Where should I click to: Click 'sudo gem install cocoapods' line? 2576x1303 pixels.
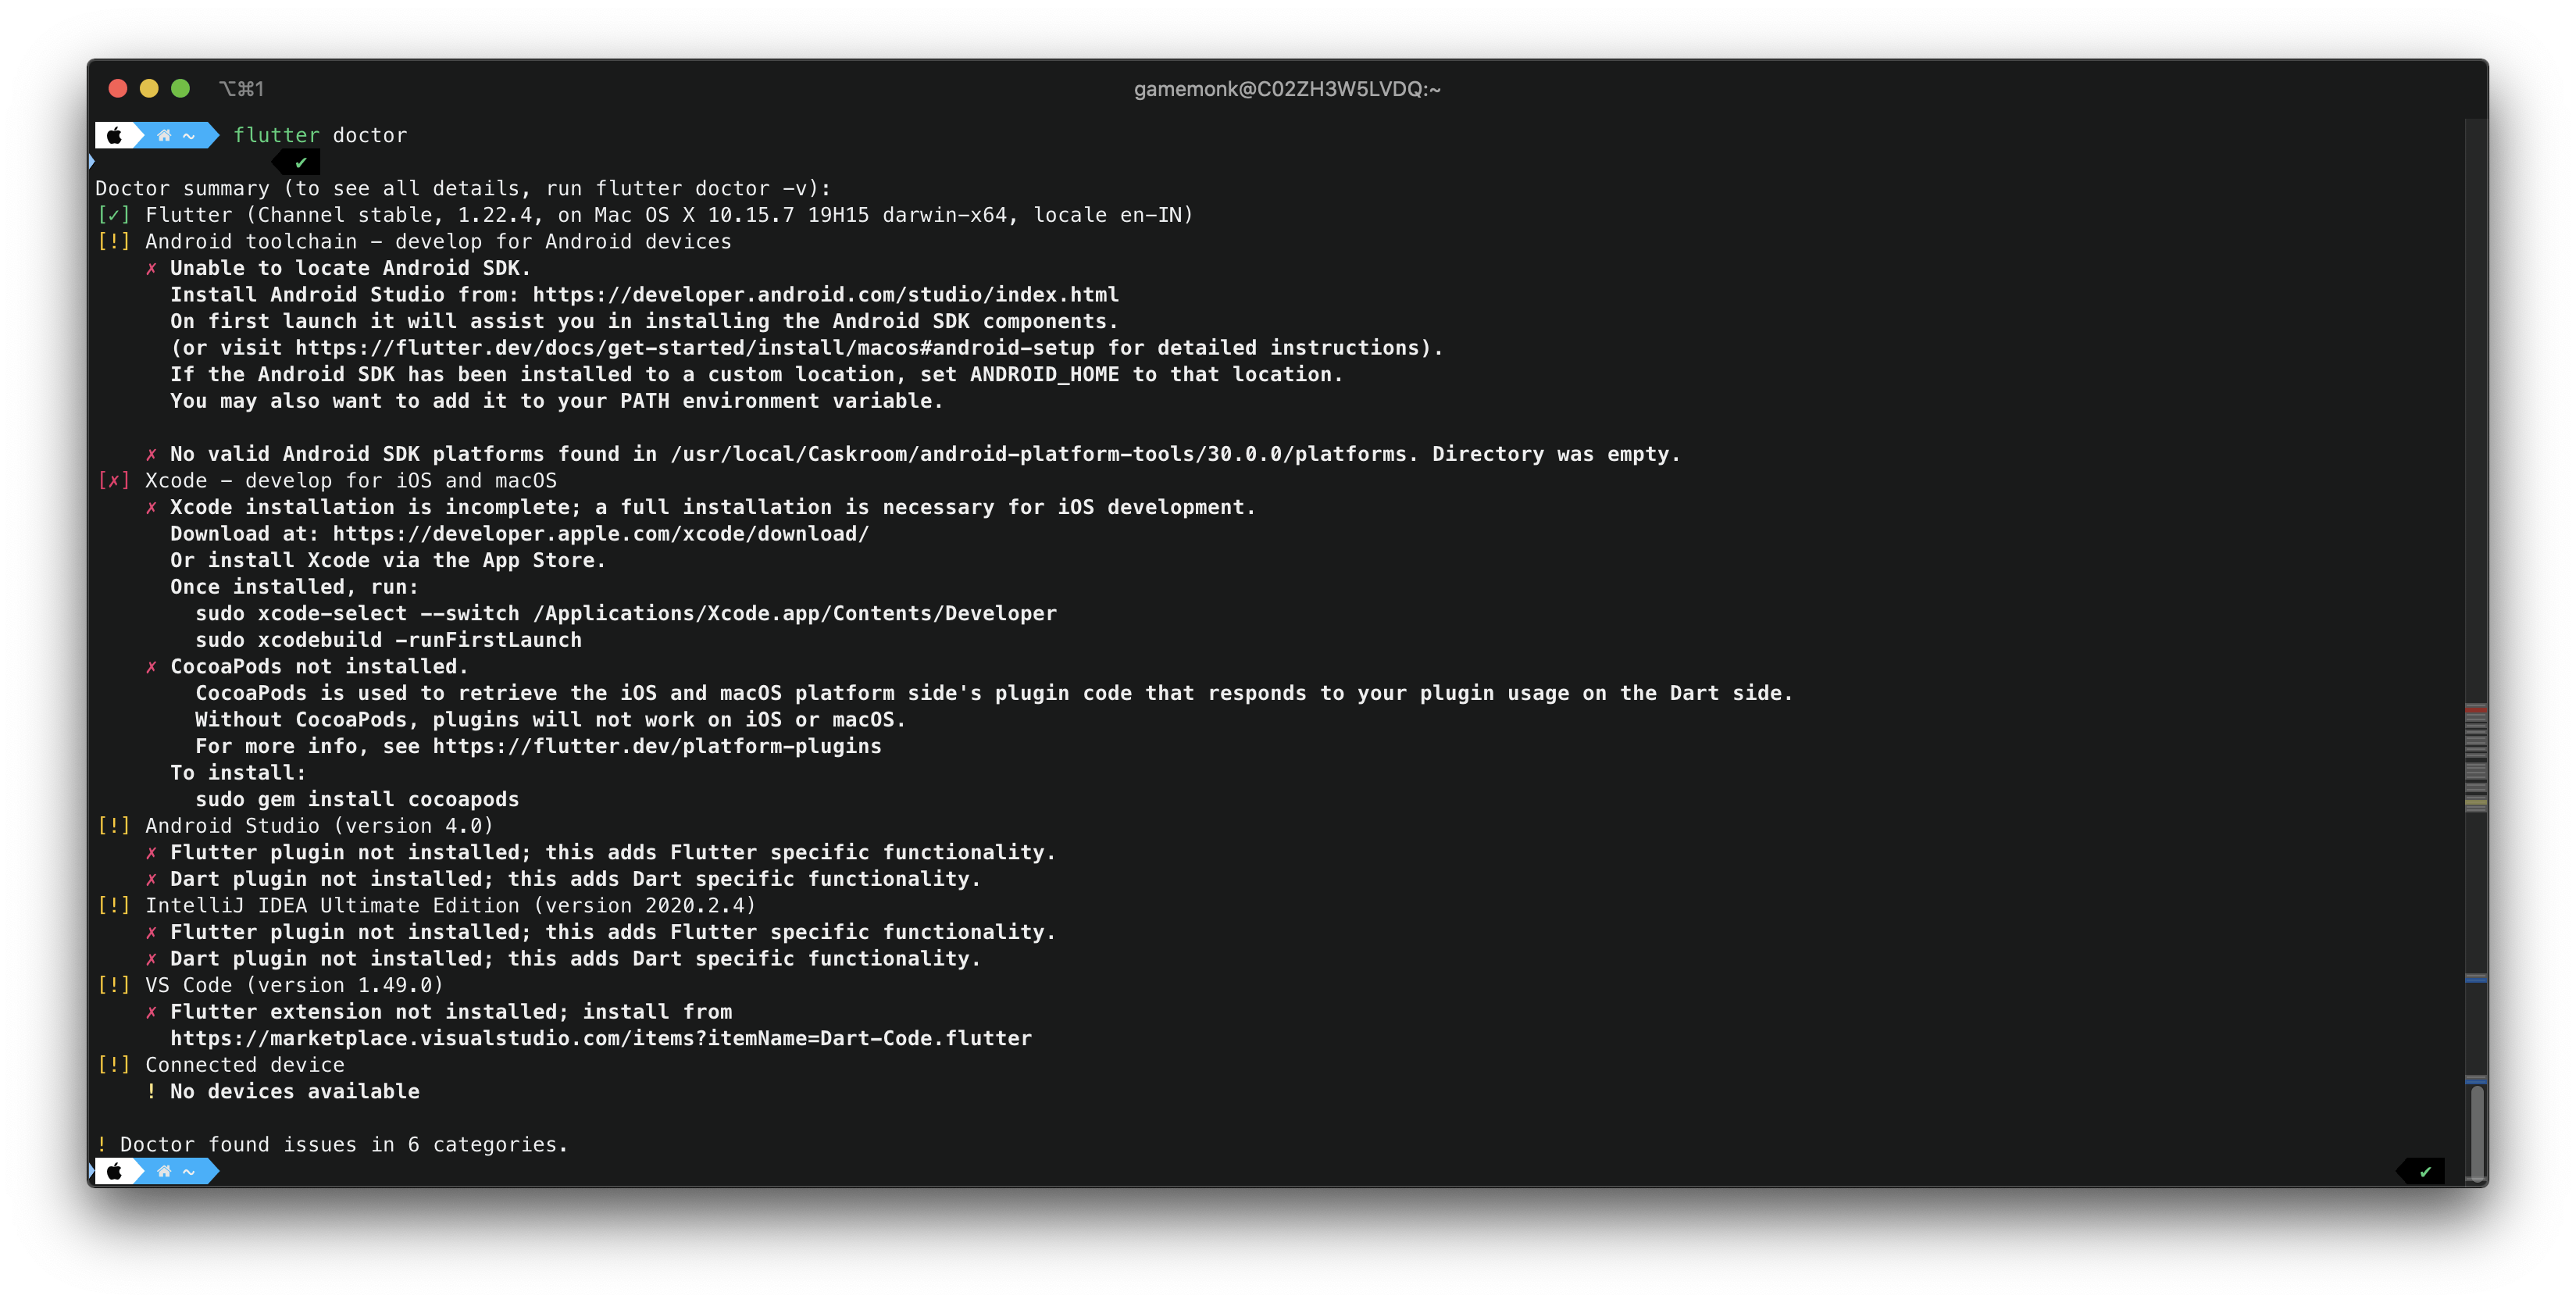pyautogui.click(x=357, y=799)
